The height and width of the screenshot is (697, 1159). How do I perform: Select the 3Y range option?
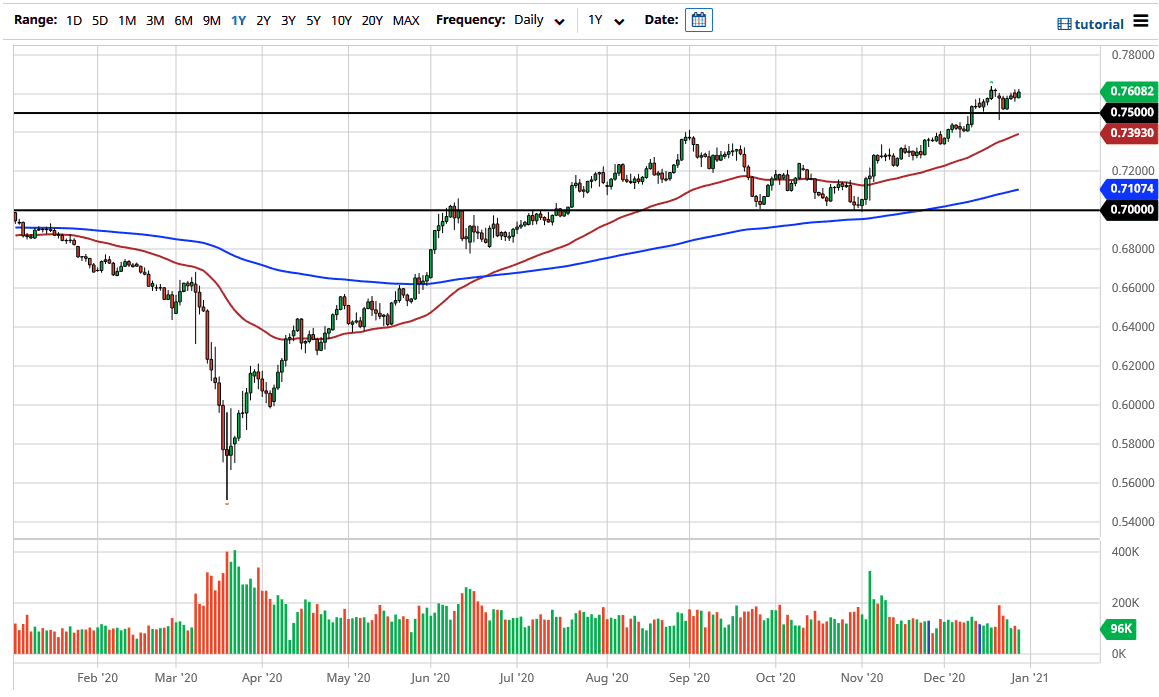point(287,19)
